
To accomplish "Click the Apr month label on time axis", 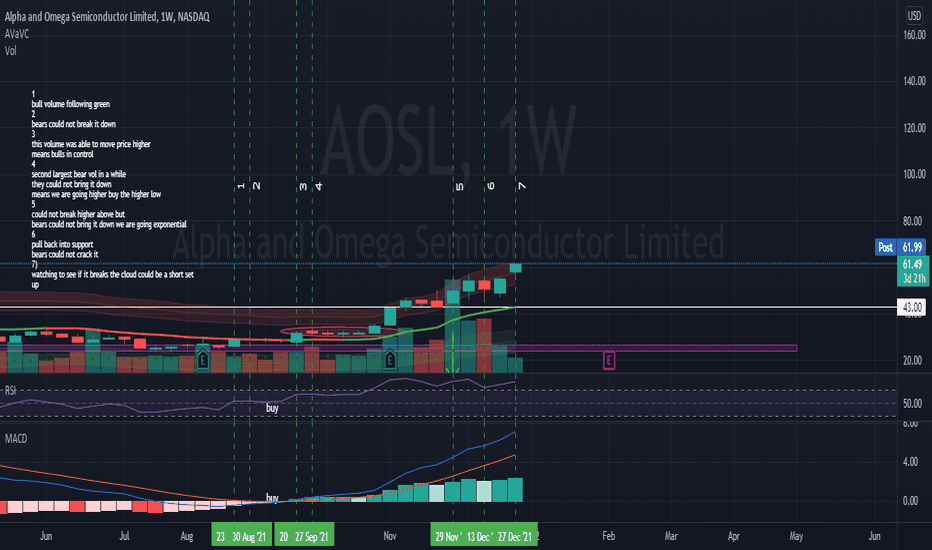I will click(x=733, y=536).
